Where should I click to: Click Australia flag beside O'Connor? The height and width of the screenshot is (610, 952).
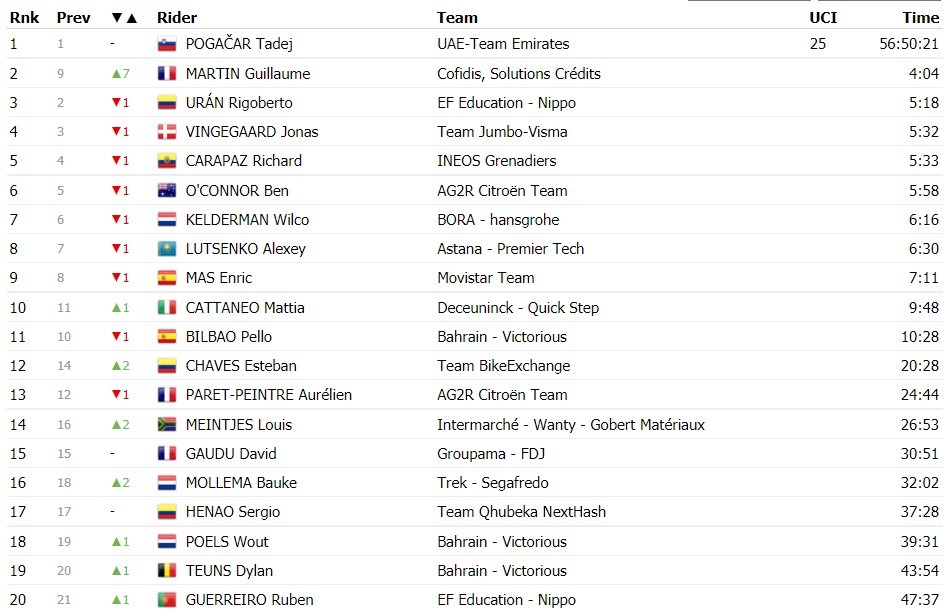[167, 191]
